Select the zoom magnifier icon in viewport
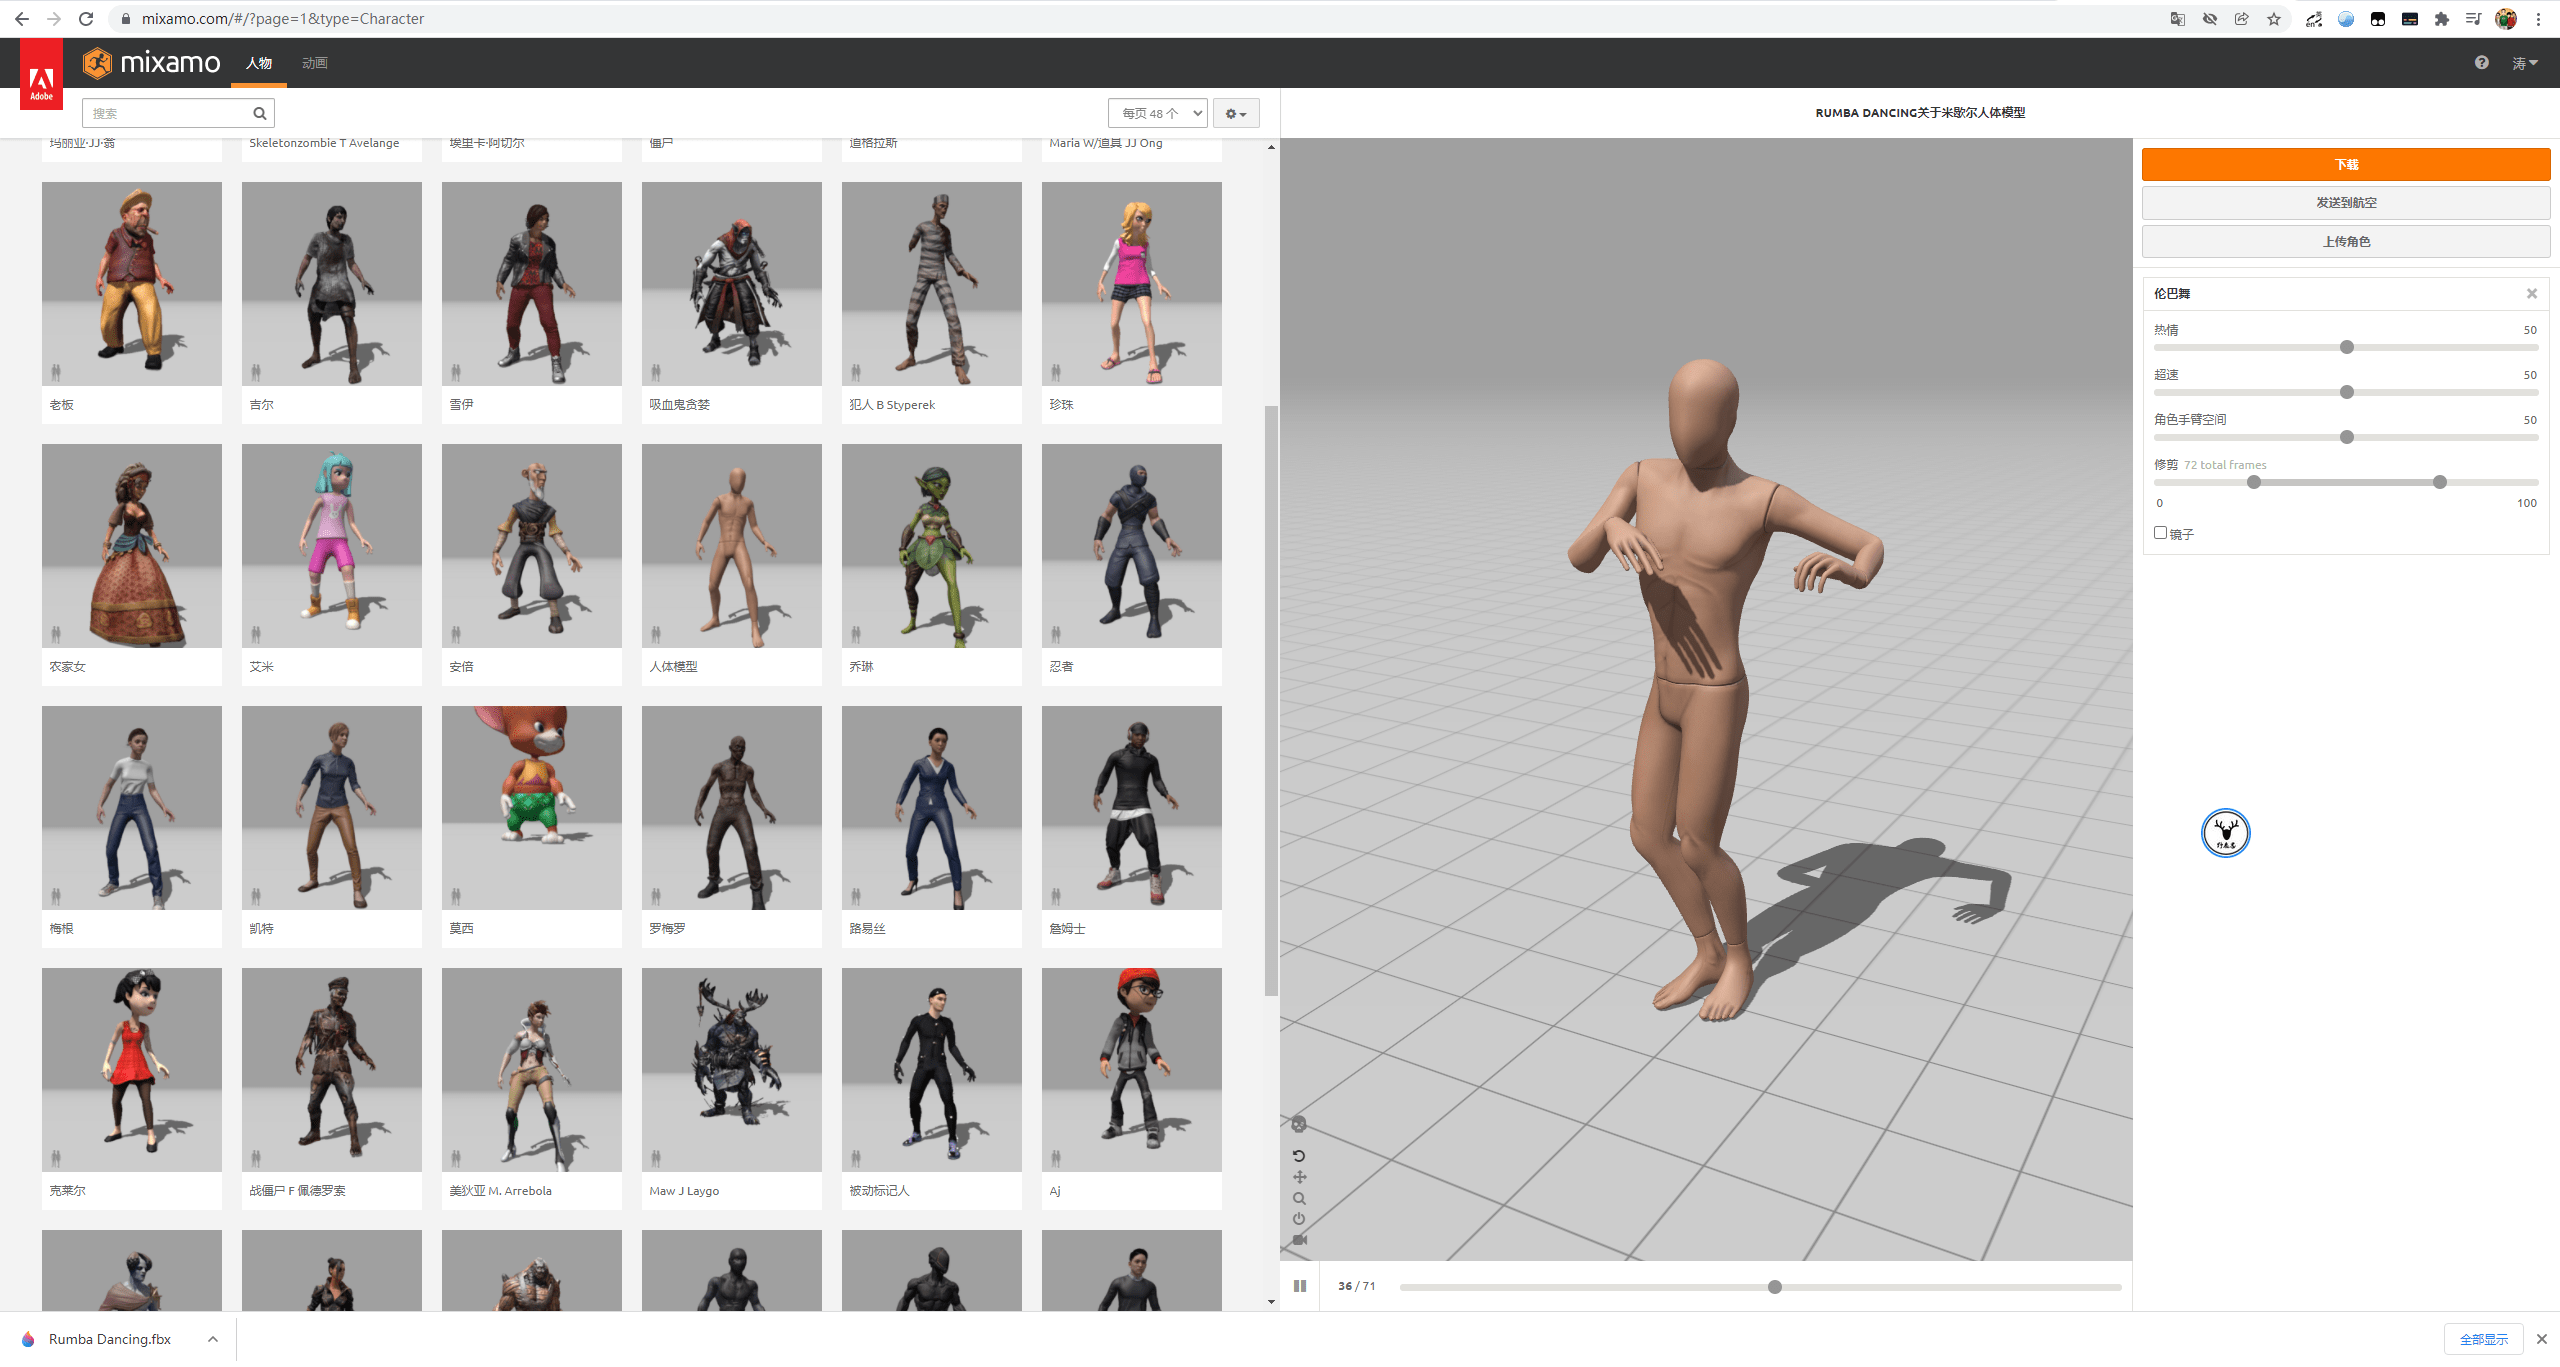This screenshot has width=2560, height=1367. [x=1299, y=1198]
